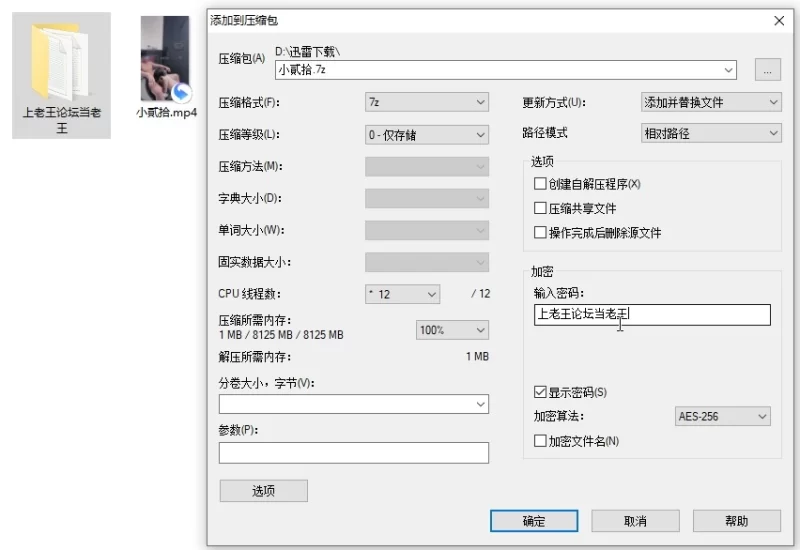Click the browse (...) button for archive path

coord(767,70)
